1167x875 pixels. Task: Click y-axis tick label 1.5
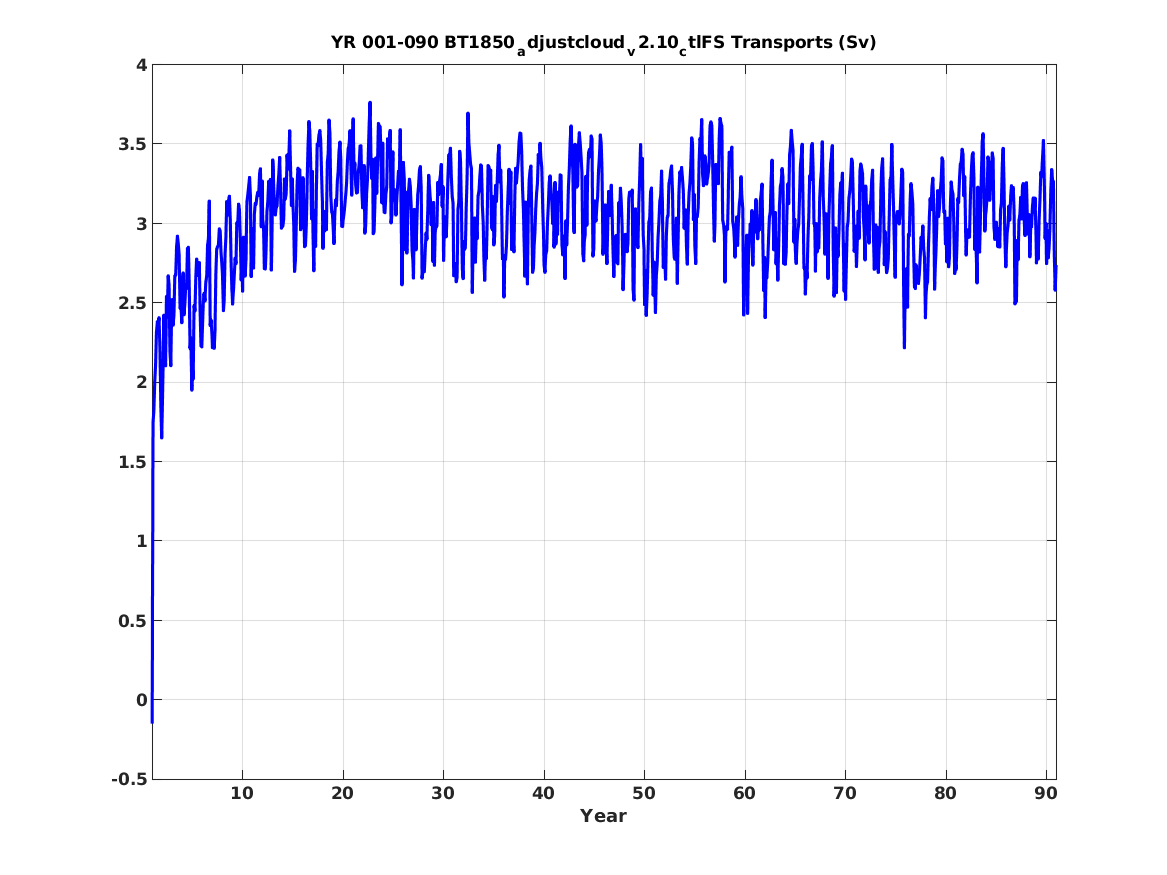[133, 462]
